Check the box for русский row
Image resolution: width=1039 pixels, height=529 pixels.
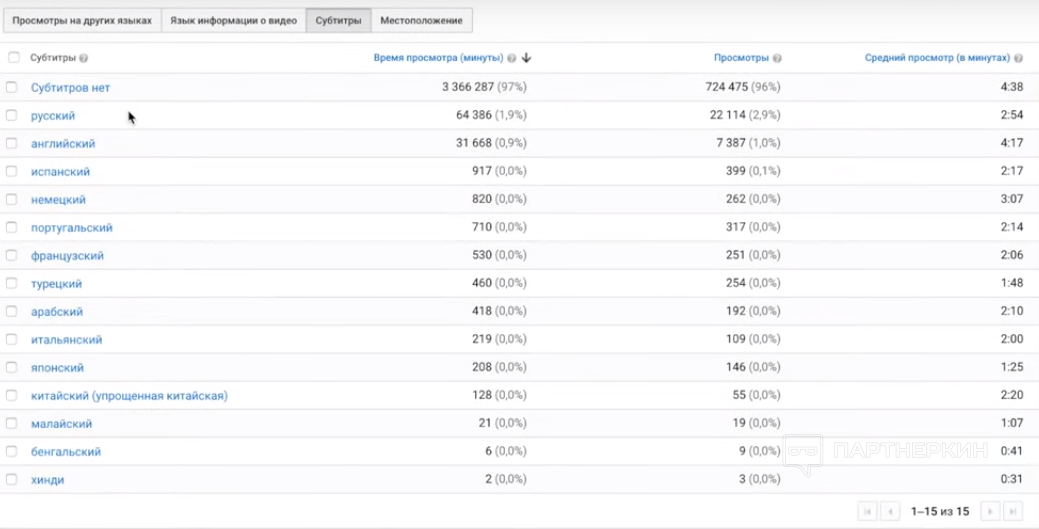(12, 116)
